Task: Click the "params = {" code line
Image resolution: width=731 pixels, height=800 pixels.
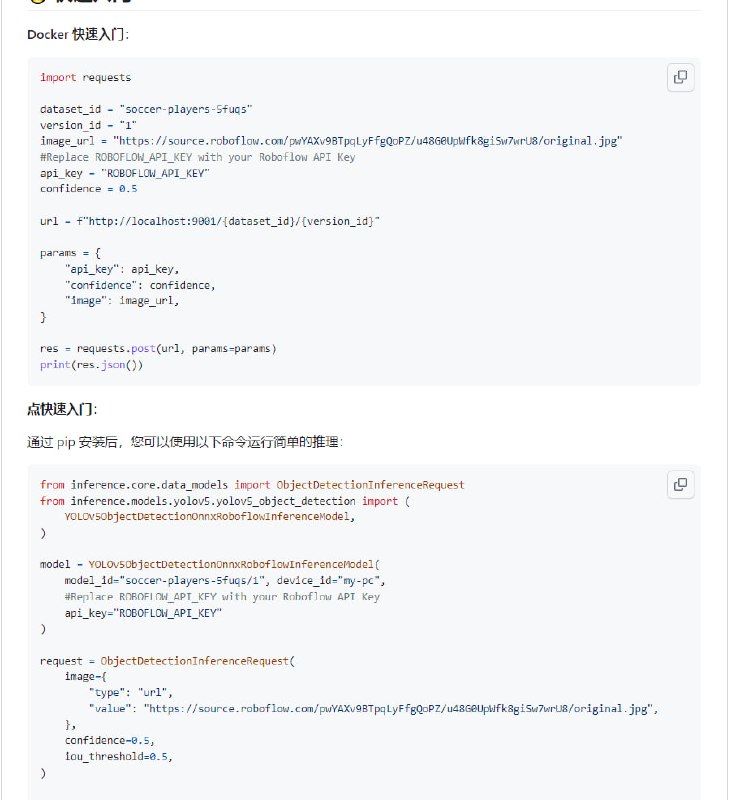Action: click(70, 253)
